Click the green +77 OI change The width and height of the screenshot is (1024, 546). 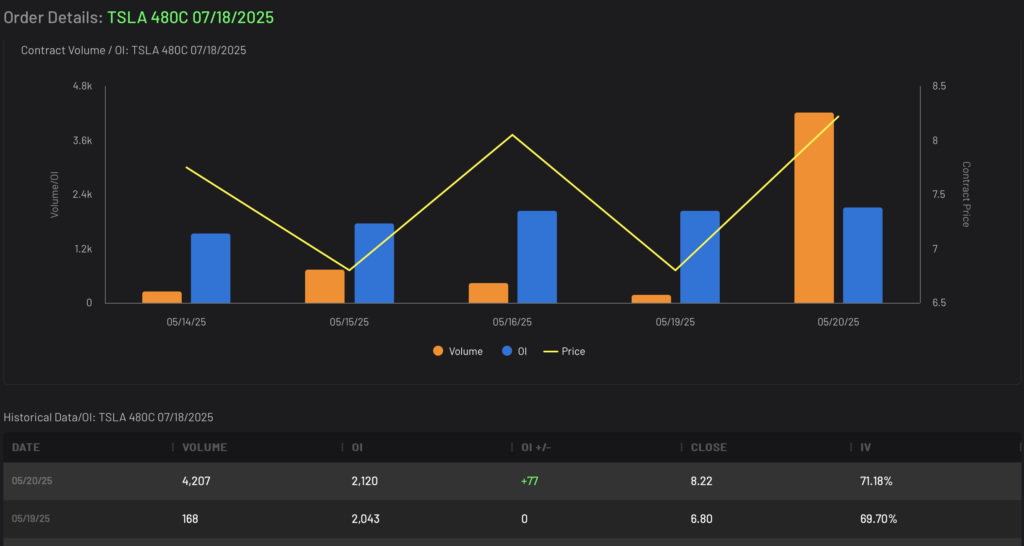pos(530,481)
